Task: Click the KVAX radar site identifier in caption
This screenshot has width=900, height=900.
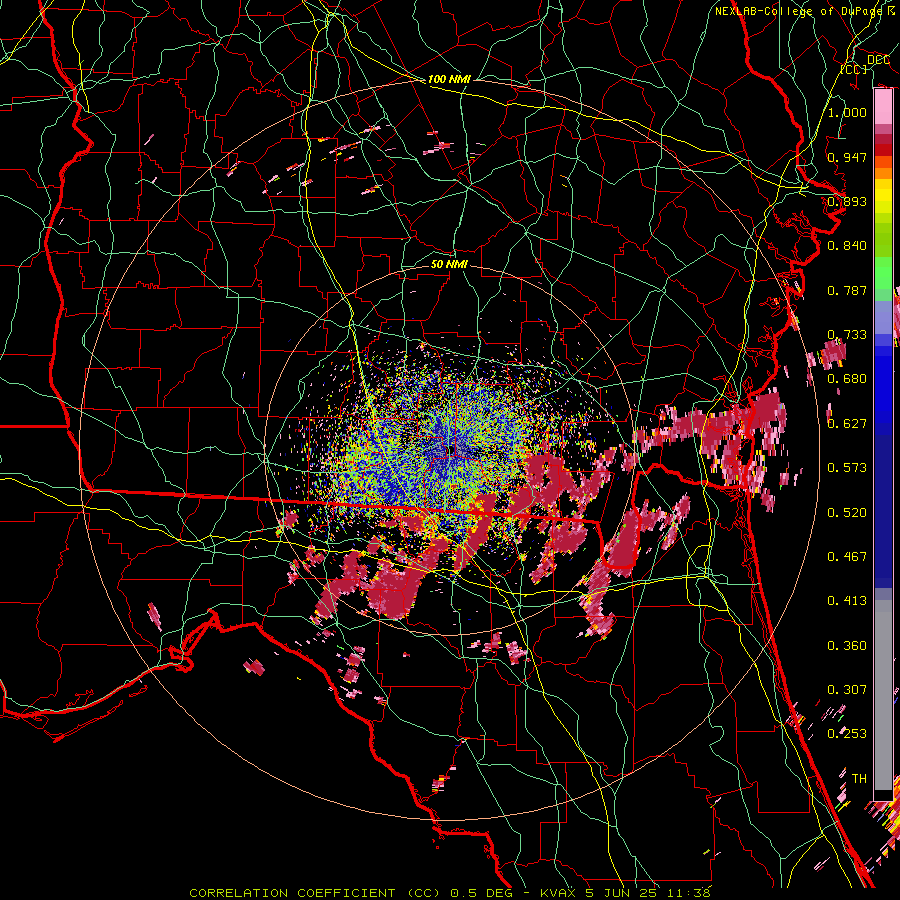Action: [x=560, y=893]
